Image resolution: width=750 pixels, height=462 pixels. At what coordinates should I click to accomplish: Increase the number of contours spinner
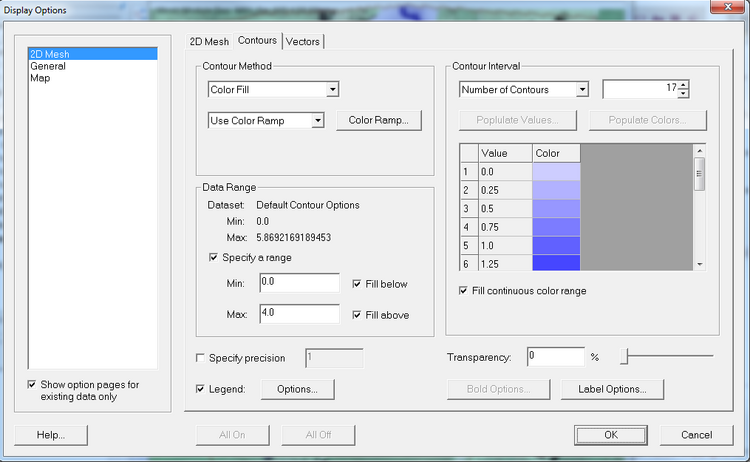(x=683, y=85)
